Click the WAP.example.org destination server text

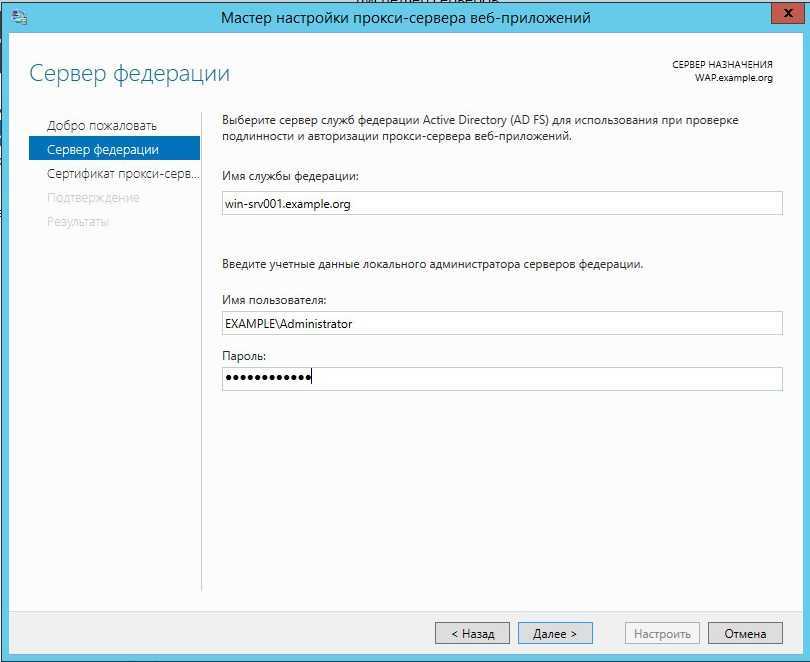(x=734, y=78)
